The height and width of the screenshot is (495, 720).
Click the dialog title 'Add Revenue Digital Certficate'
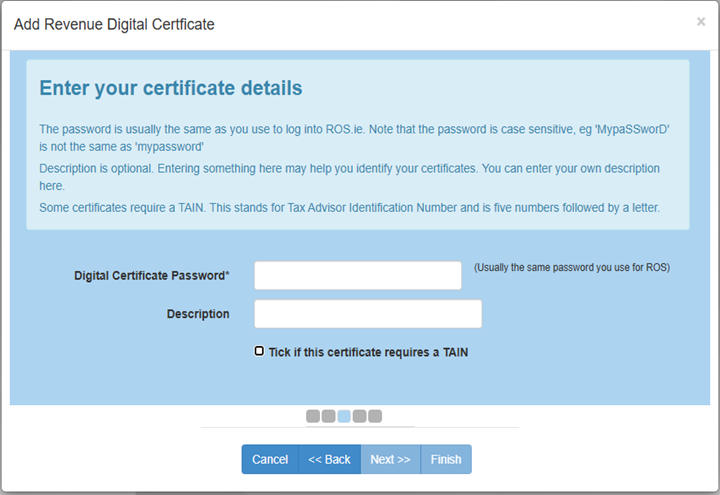pos(114,23)
